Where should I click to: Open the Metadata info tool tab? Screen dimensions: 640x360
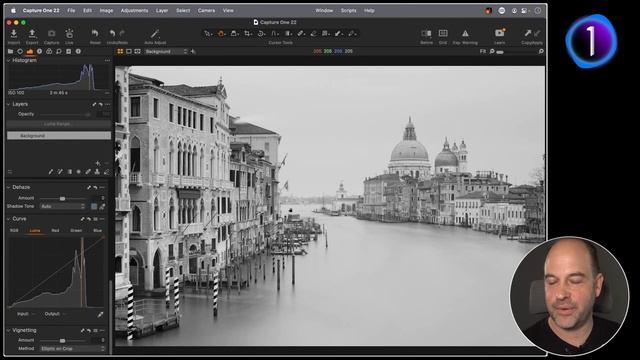coord(78,51)
